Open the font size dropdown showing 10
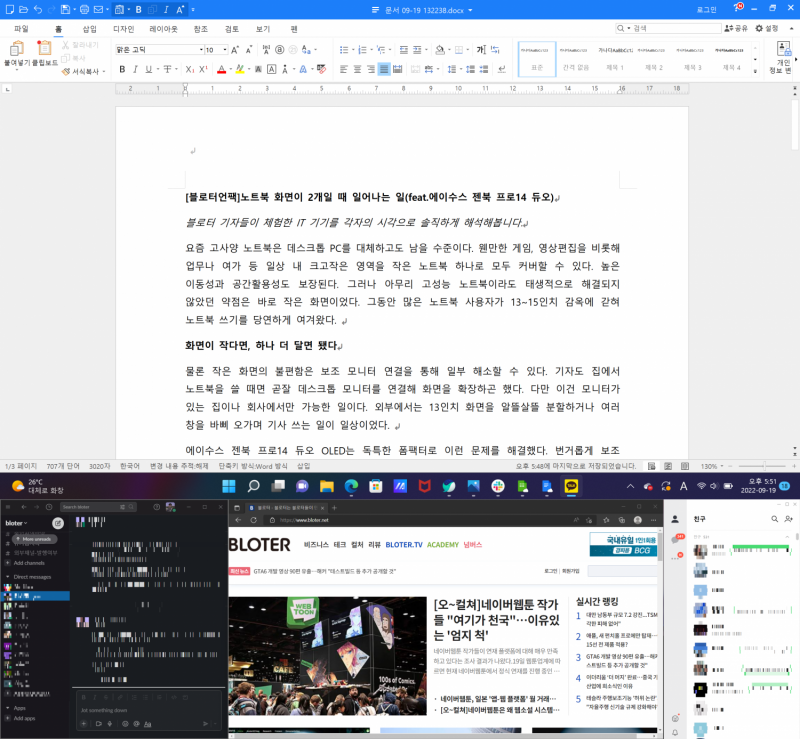The height and width of the screenshot is (739, 800). coord(225,50)
